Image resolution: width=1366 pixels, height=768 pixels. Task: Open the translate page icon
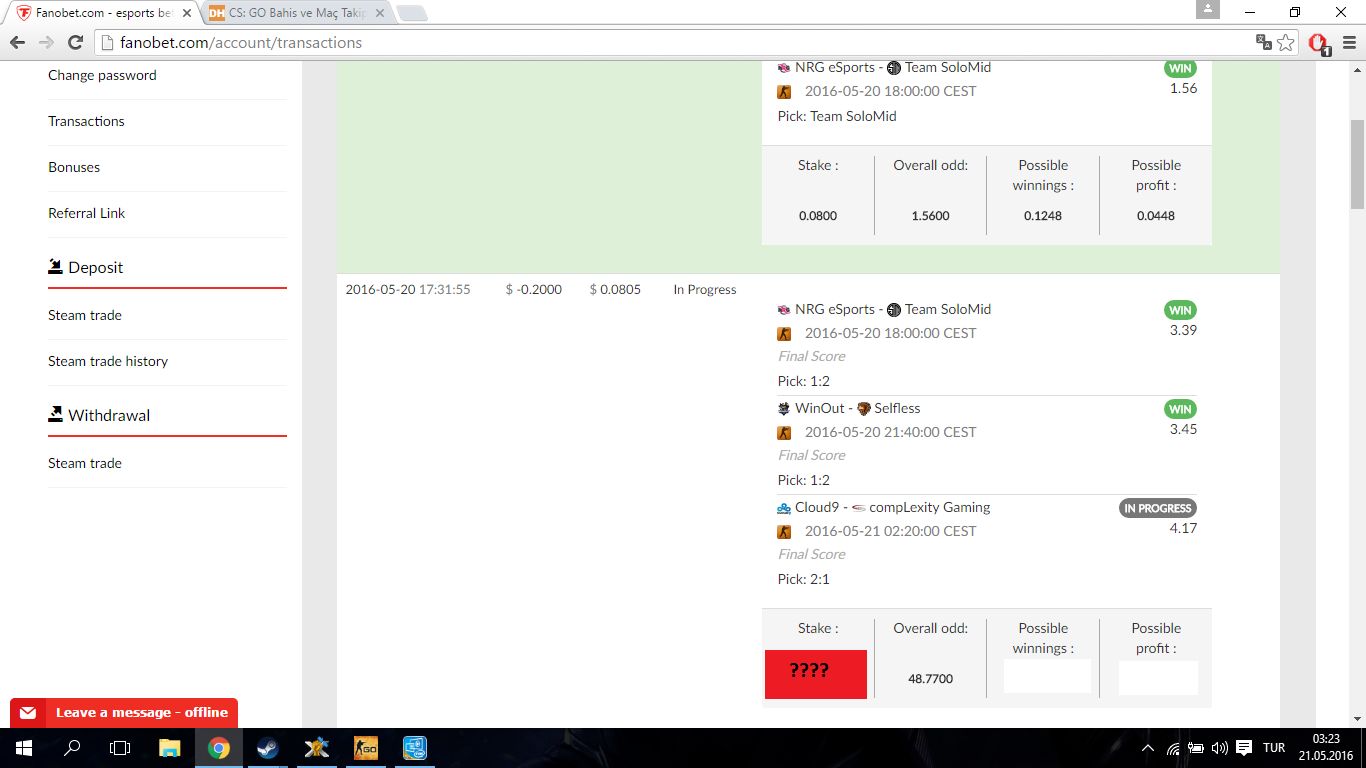pyautogui.click(x=1264, y=43)
